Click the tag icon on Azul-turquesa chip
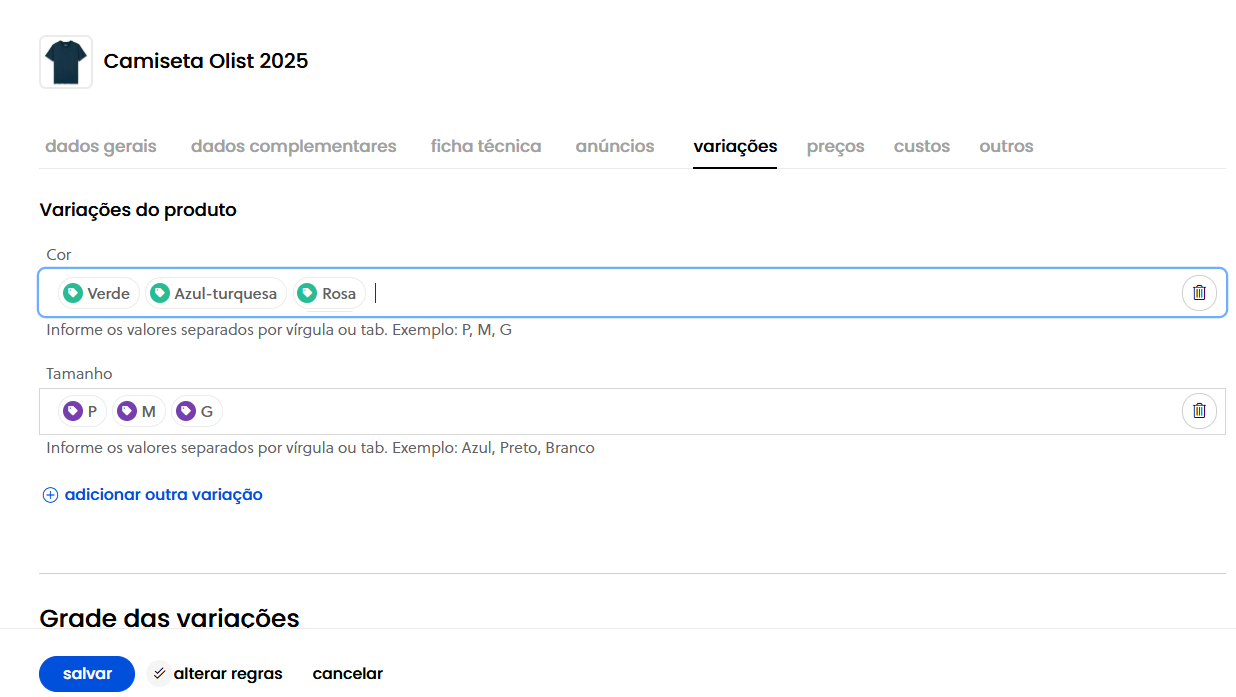The image size is (1236, 697). (x=160, y=293)
